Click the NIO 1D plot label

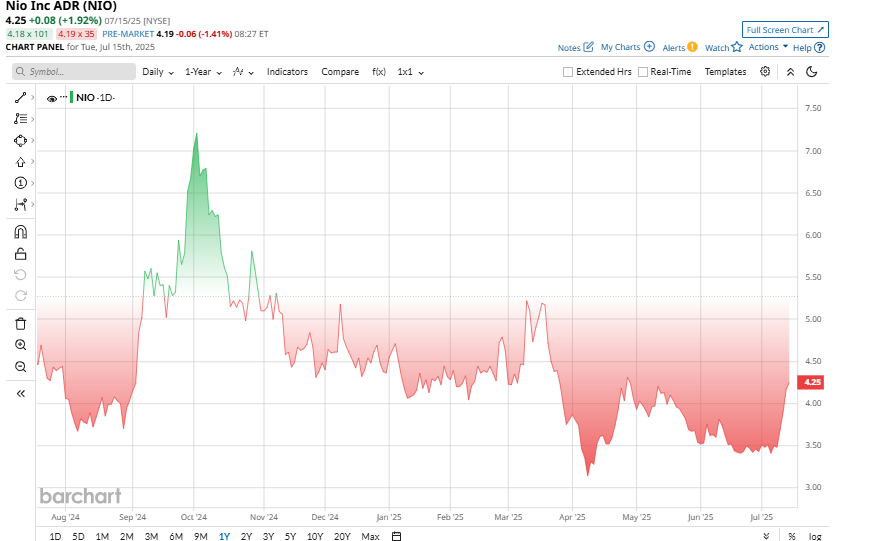(x=95, y=98)
